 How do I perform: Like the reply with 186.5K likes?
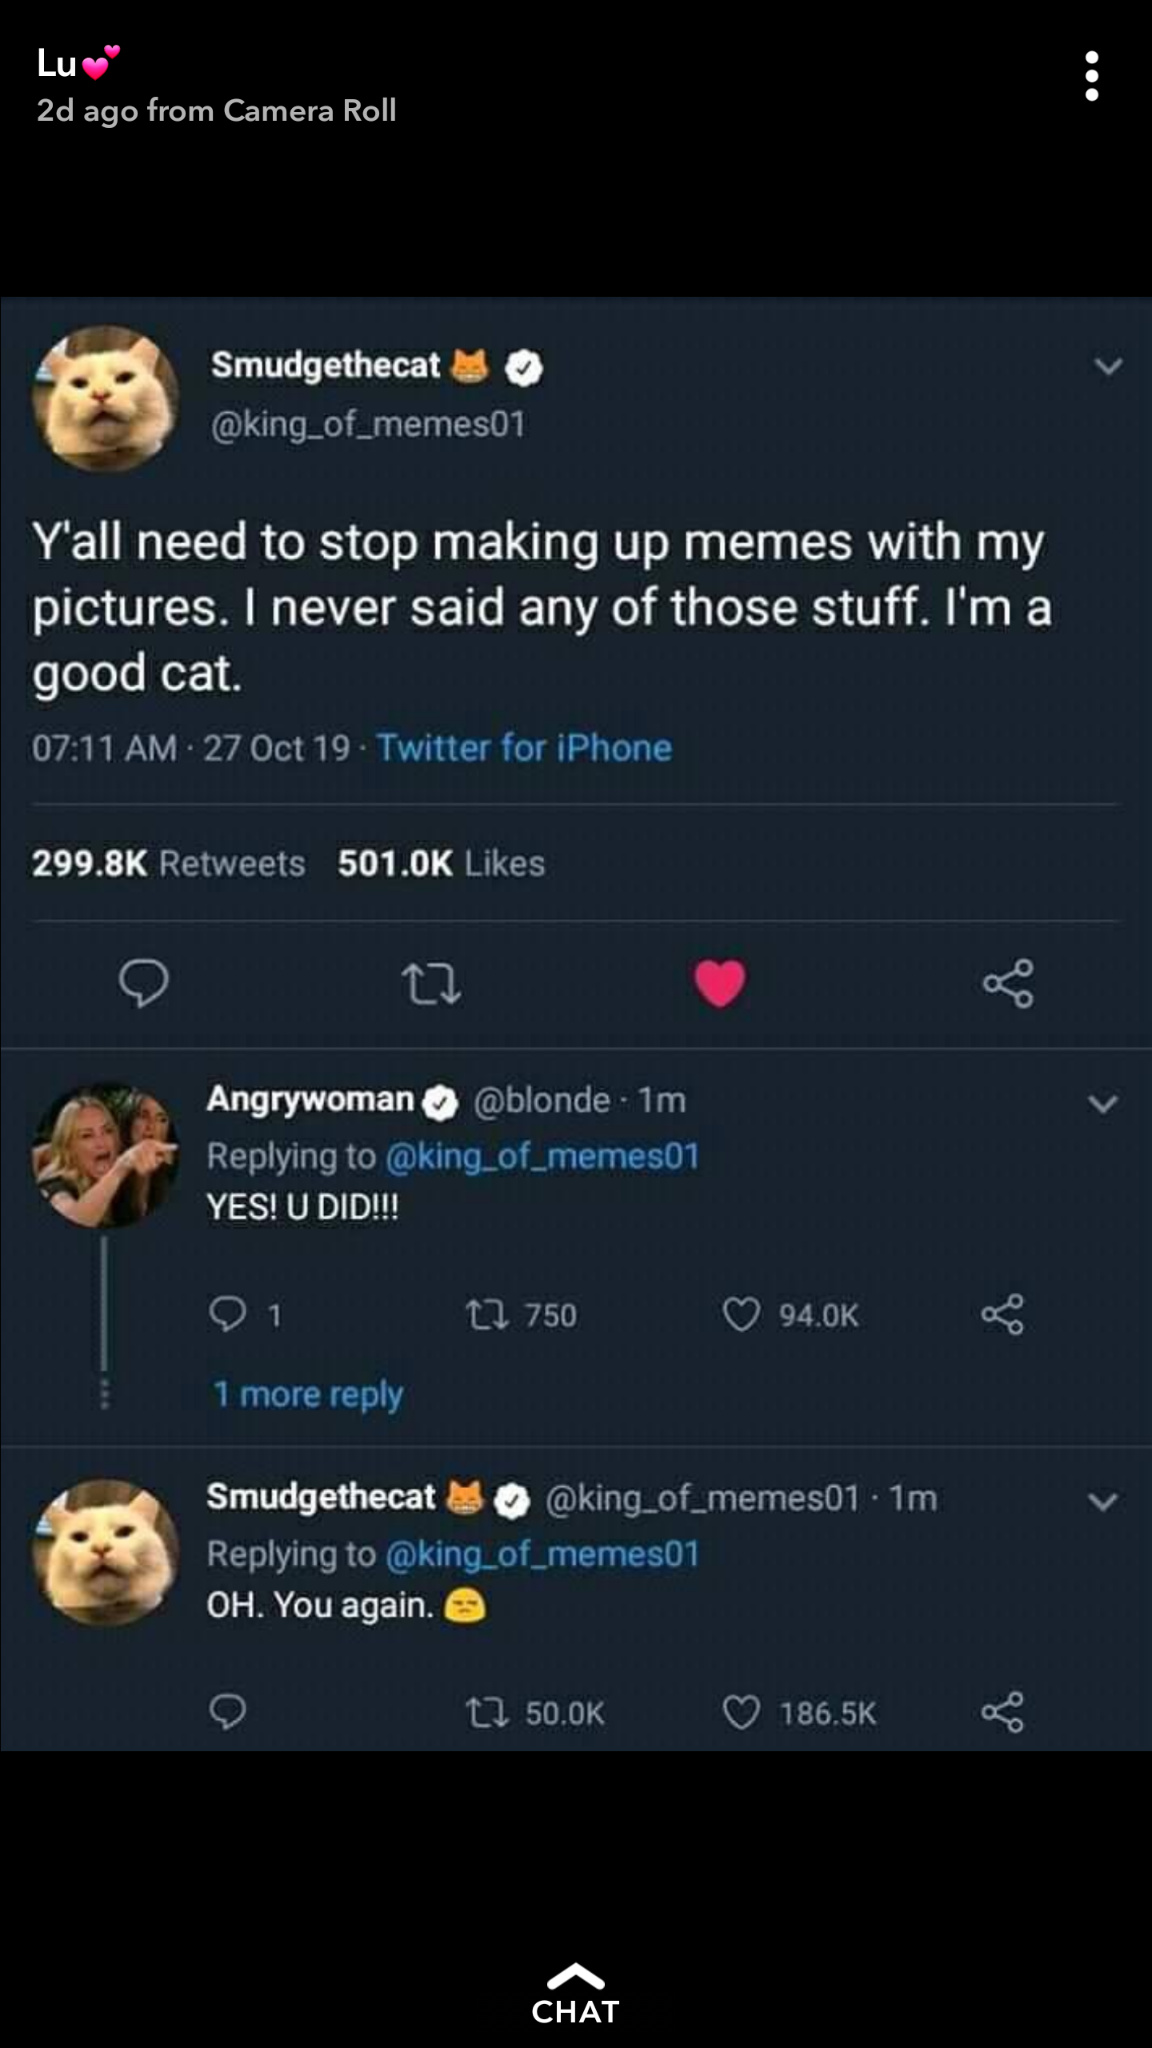741,1712
